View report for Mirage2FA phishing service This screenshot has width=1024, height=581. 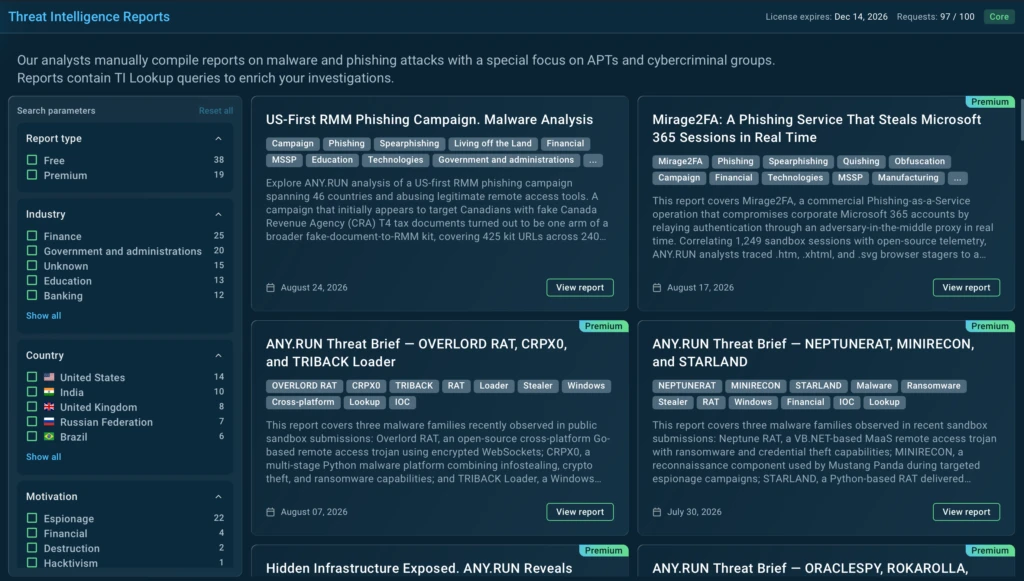966,288
